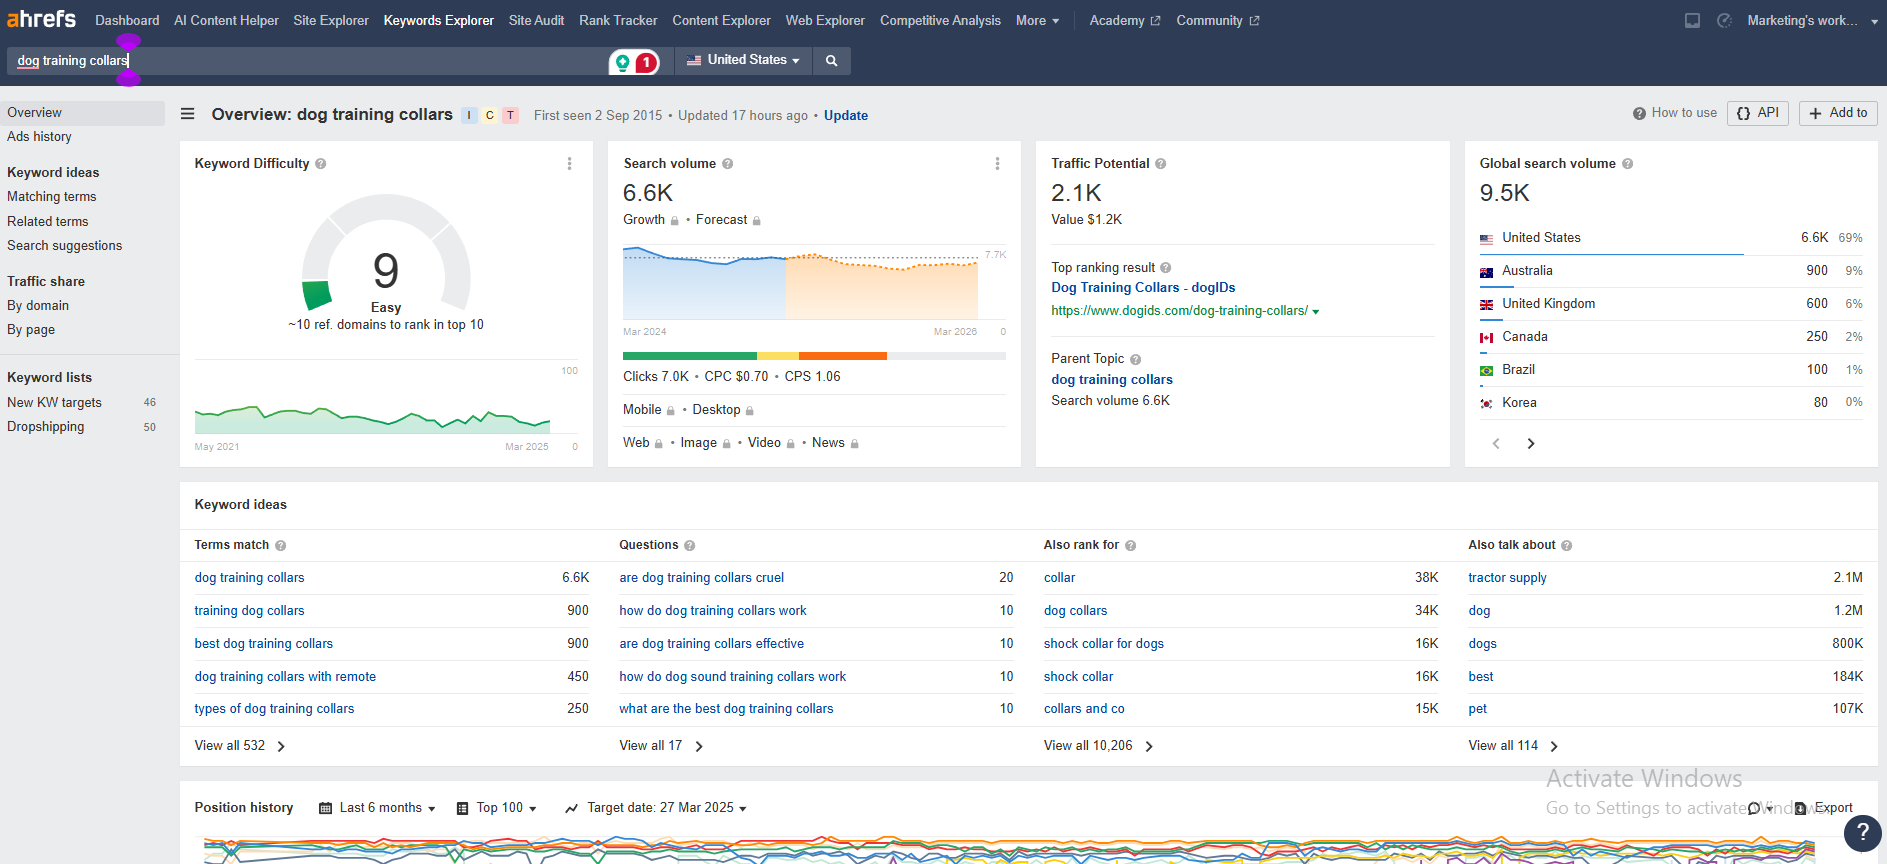Click the Update link
The image size is (1887, 864).
pyautogui.click(x=846, y=116)
